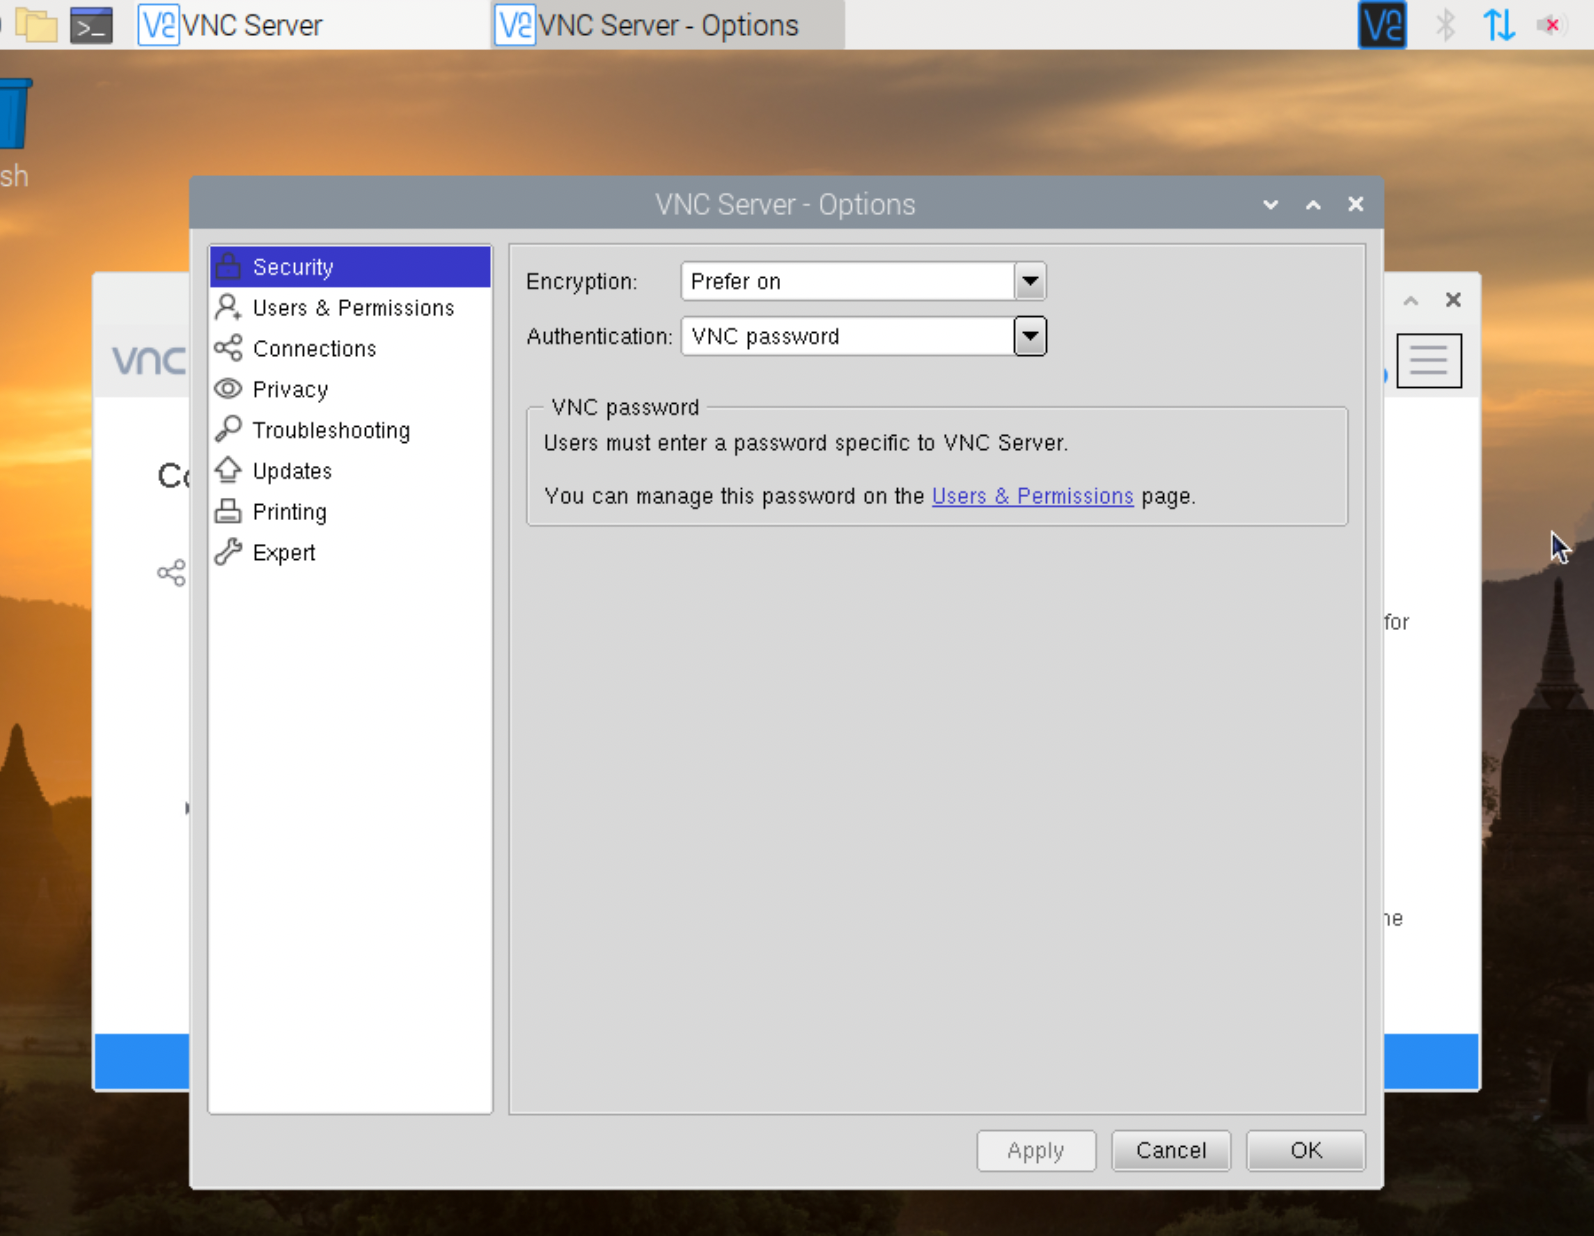Open the Expert settings page

[350, 553]
